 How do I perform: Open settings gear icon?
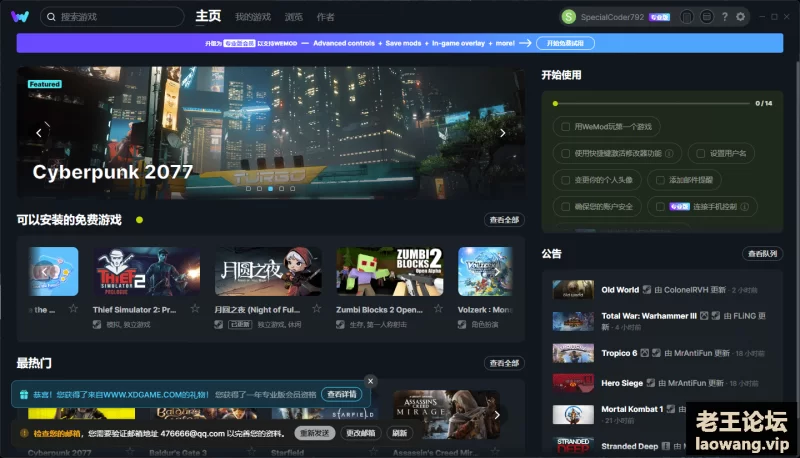740,17
